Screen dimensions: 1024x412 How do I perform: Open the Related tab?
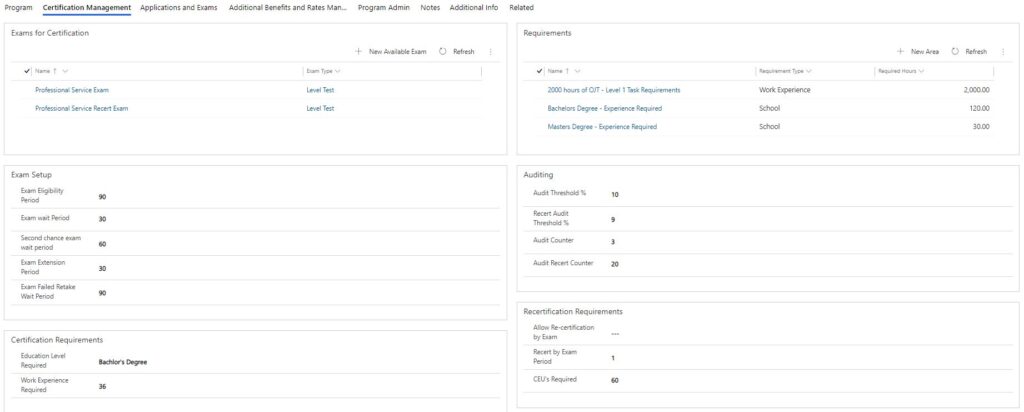point(521,8)
